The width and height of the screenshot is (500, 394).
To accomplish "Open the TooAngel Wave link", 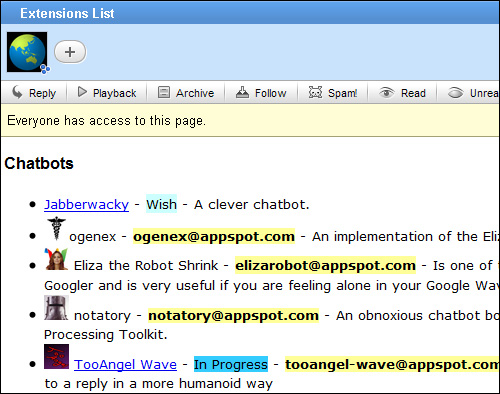I will click(x=125, y=365).
